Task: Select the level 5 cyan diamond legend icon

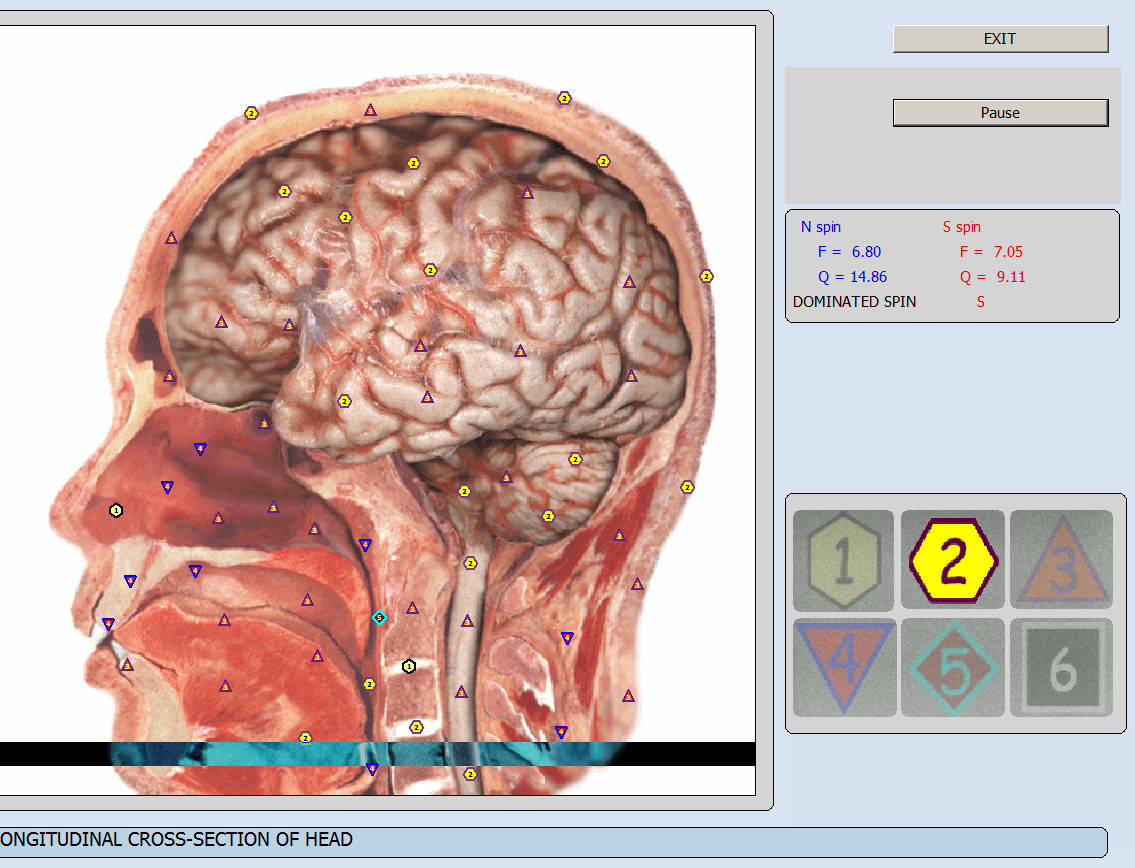Action: click(x=953, y=667)
